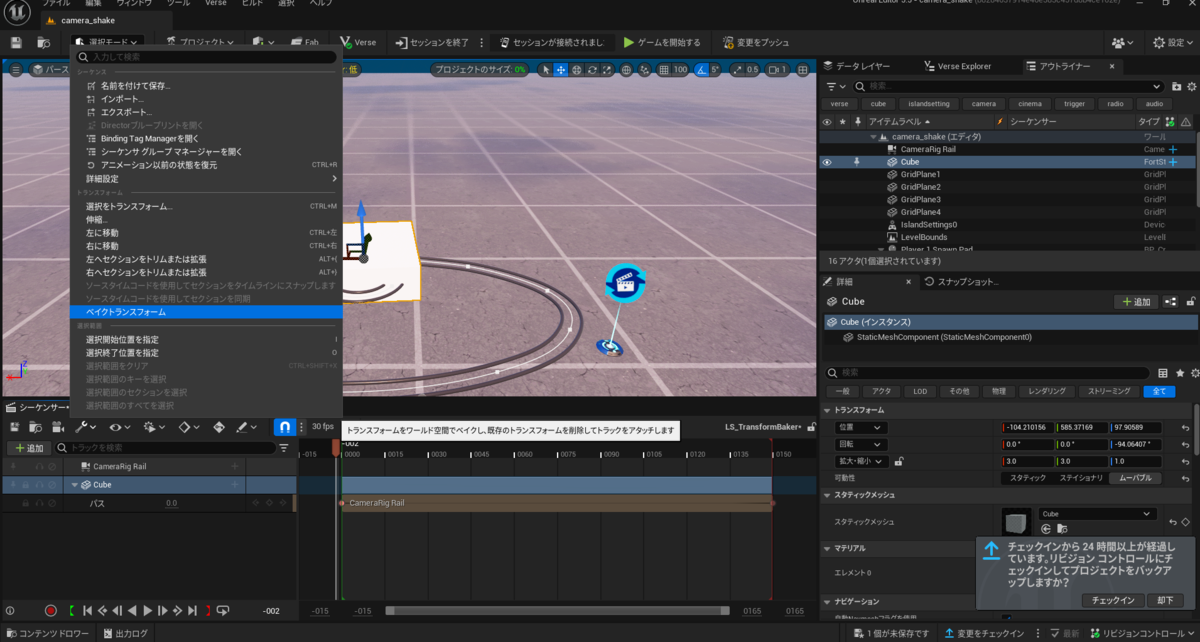Set mobility to スタティック
This screenshot has height=642, width=1200.
coord(1028,478)
